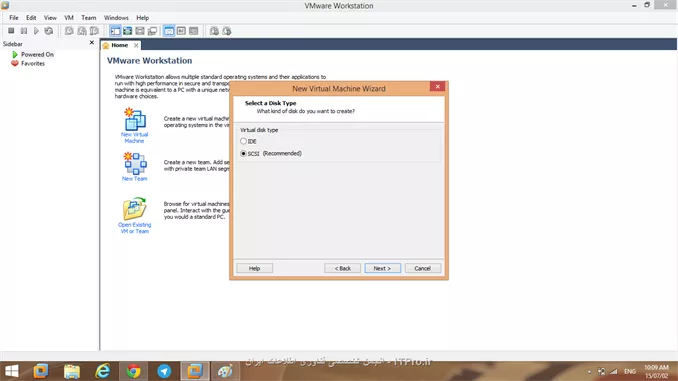Click the taskbar clock showing 10:09 AM

[656, 371]
